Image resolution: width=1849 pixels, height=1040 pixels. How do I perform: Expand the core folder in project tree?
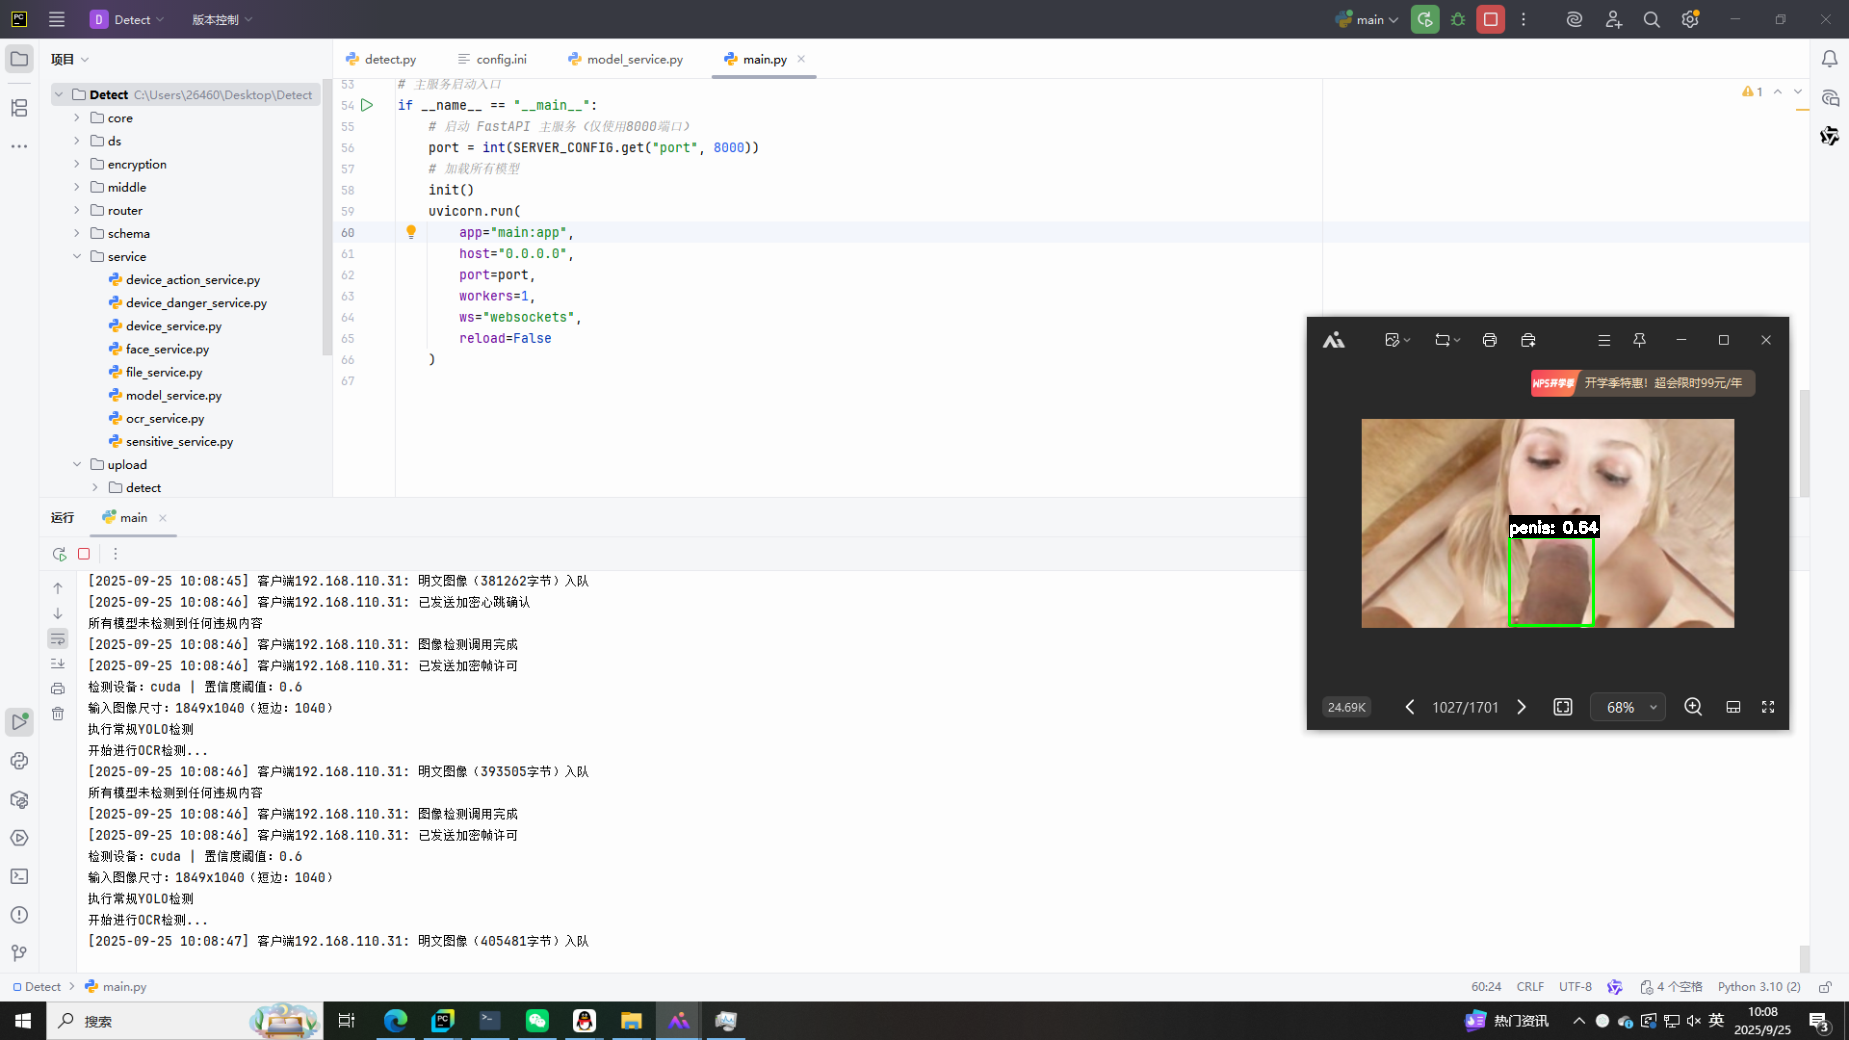[77, 118]
